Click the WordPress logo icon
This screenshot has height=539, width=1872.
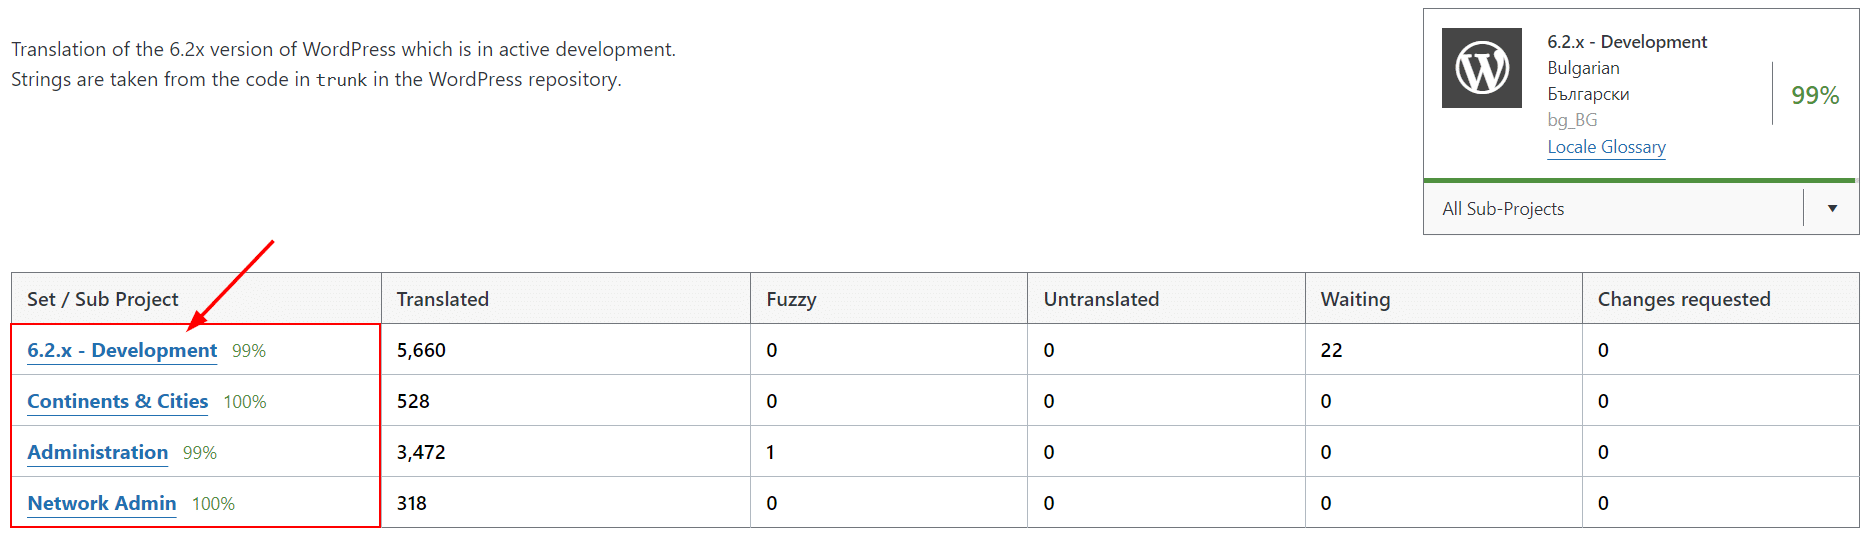[1481, 68]
